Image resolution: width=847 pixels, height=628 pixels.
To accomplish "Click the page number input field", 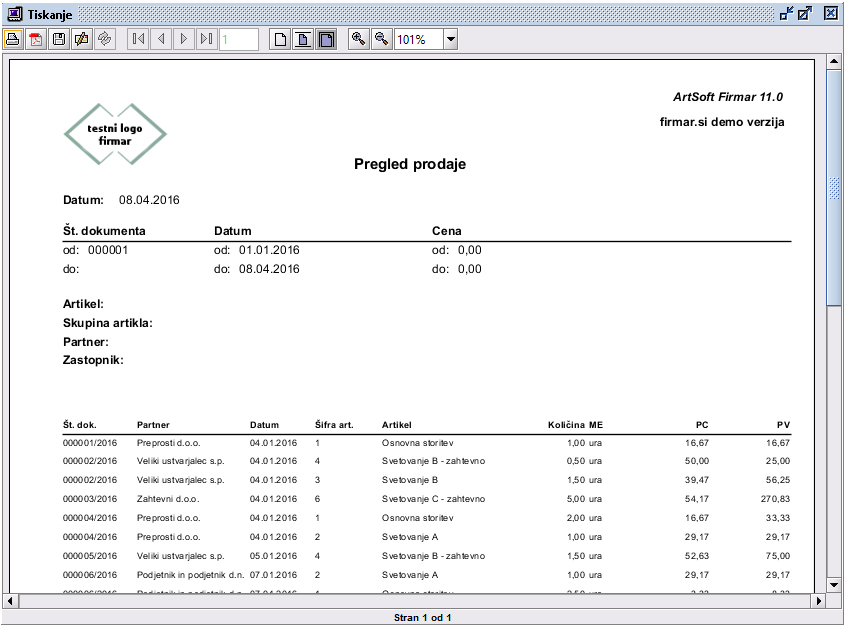I will [x=239, y=39].
